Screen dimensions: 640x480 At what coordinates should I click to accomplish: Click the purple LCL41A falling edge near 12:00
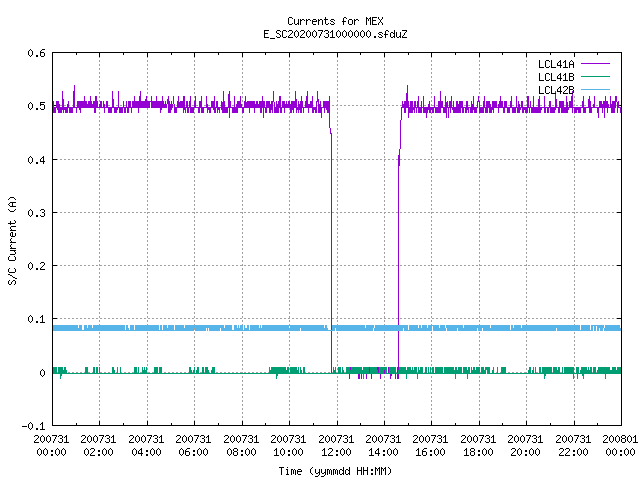(331, 245)
